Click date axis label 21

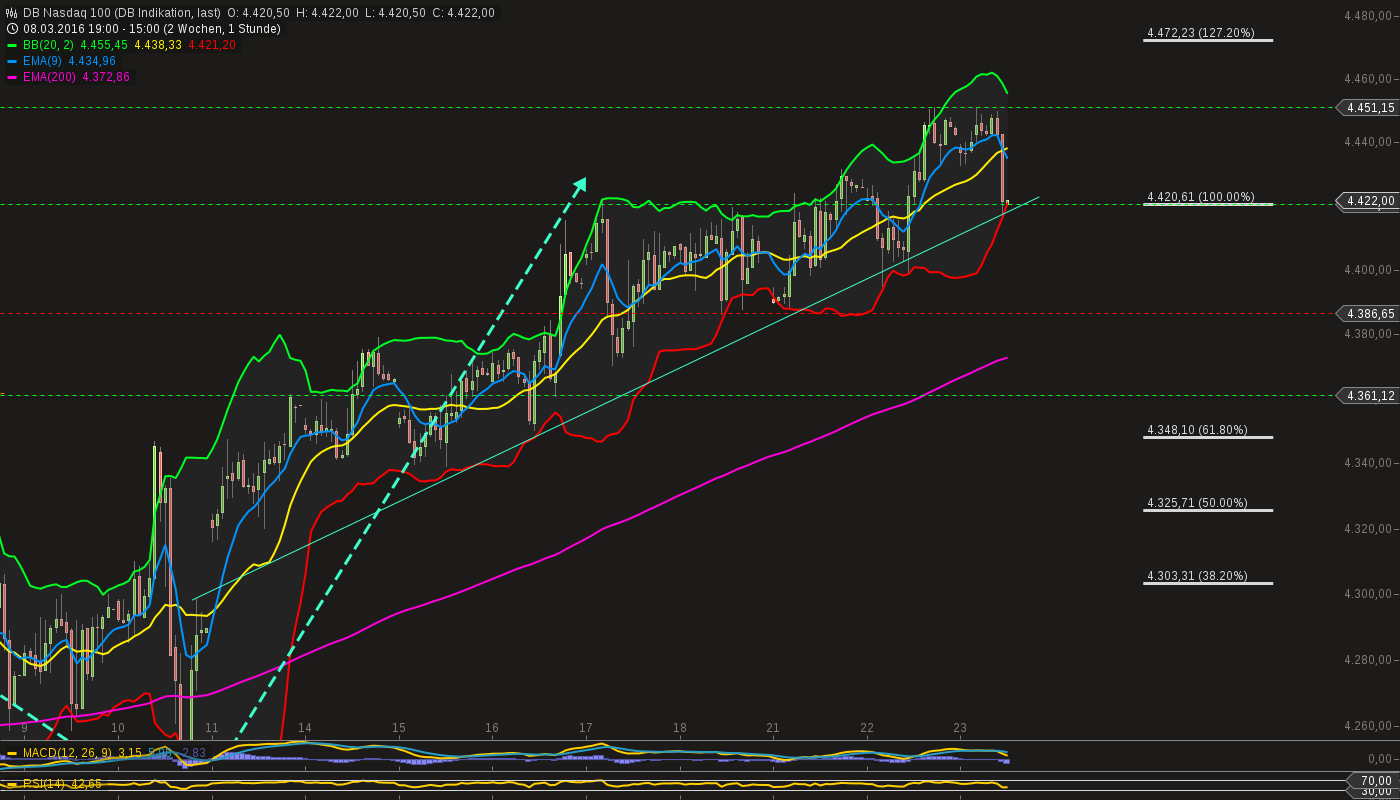point(773,728)
